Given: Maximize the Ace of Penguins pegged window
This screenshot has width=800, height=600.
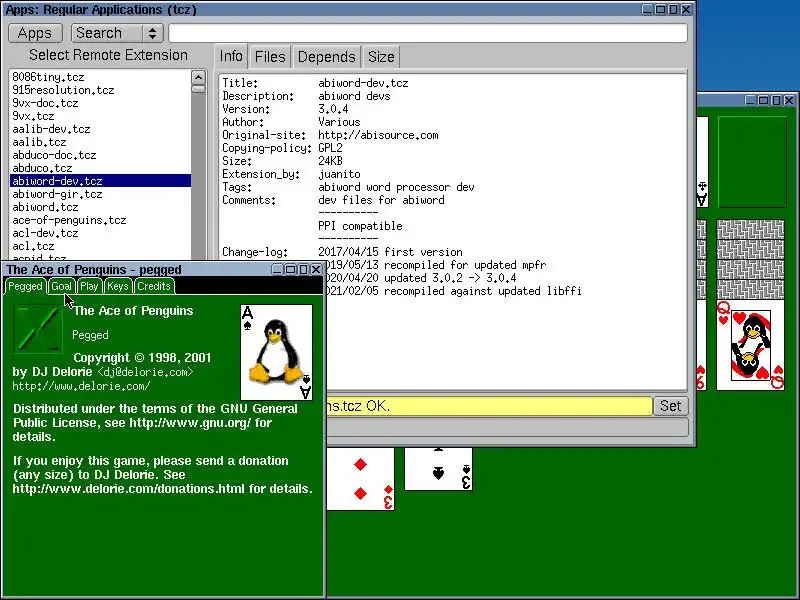Looking at the screenshot, I should pos(290,269).
